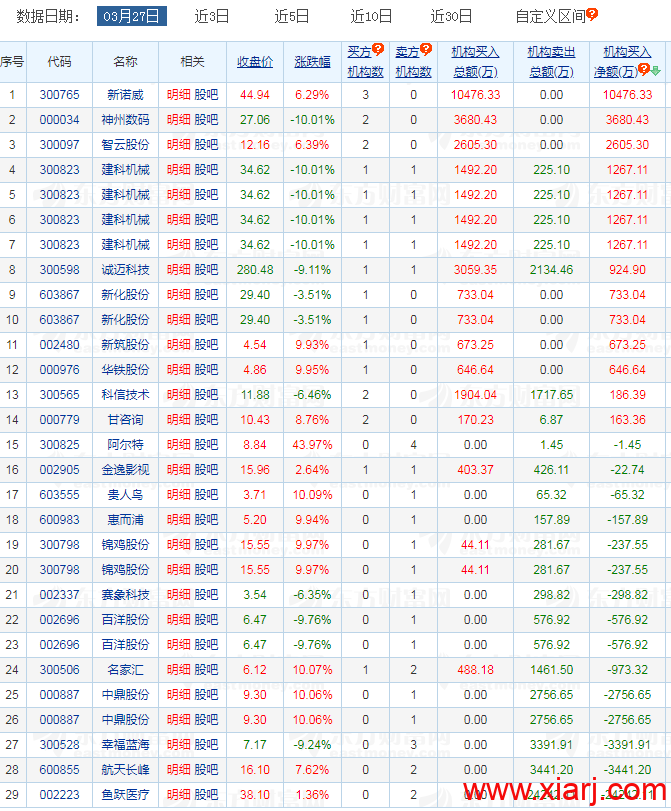Screen dimensions: 671x811
Task: Open stock name 幸福蓝海
Action: pyautogui.click(x=125, y=745)
